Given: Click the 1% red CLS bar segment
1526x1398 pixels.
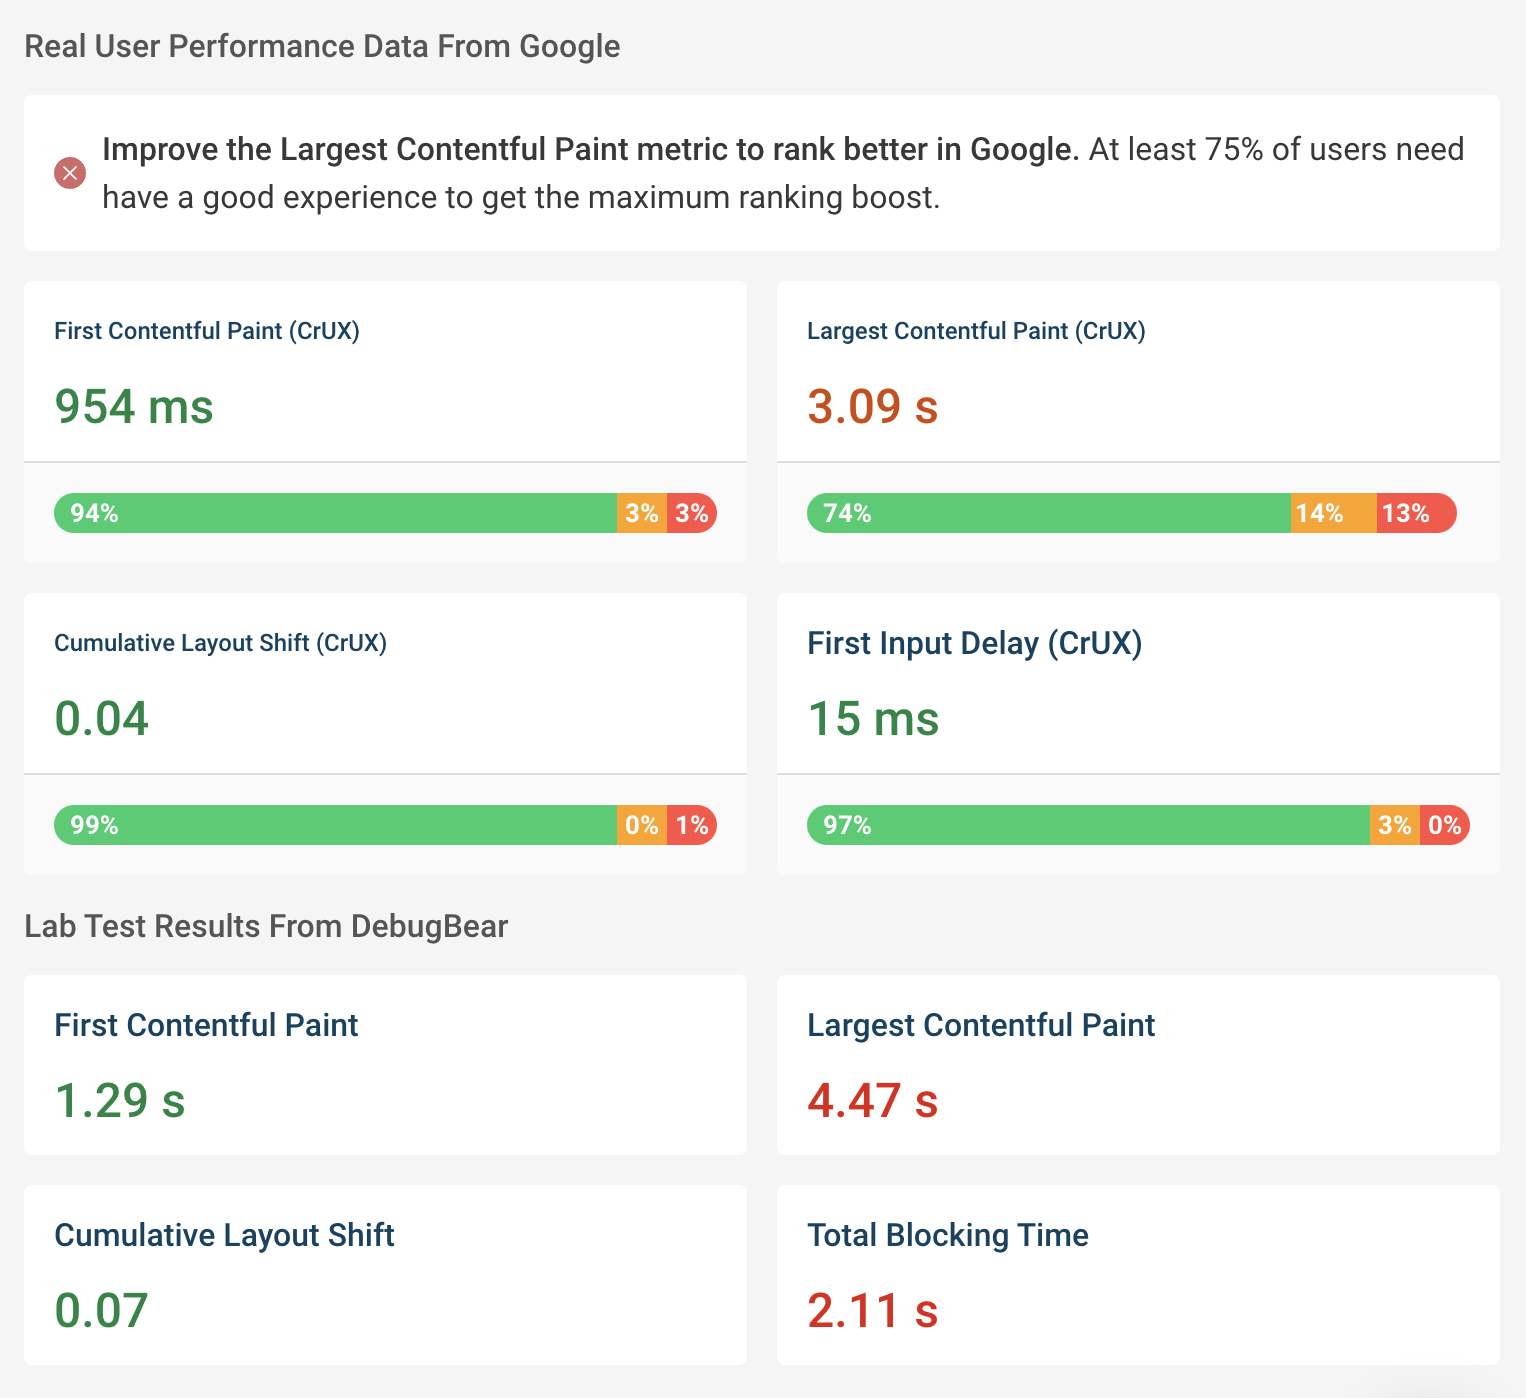Looking at the screenshot, I should (x=692, y=825).
